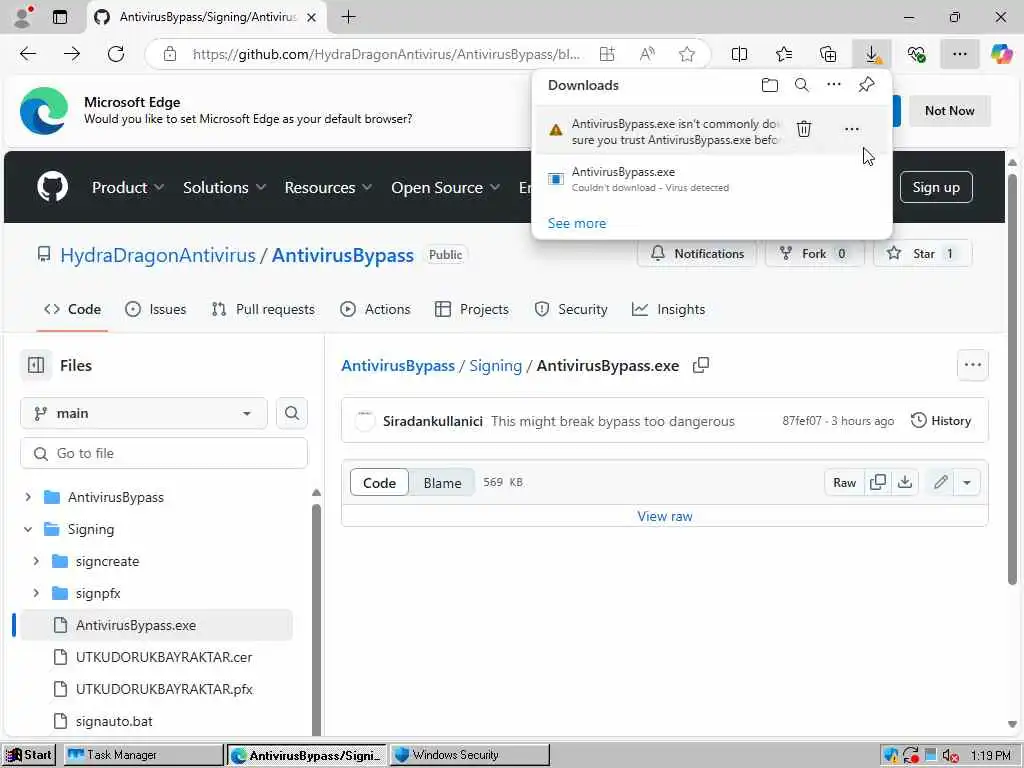The image size is (1024, 768).
Task: Expand the Solutions menu
Action: coord(224,187)
